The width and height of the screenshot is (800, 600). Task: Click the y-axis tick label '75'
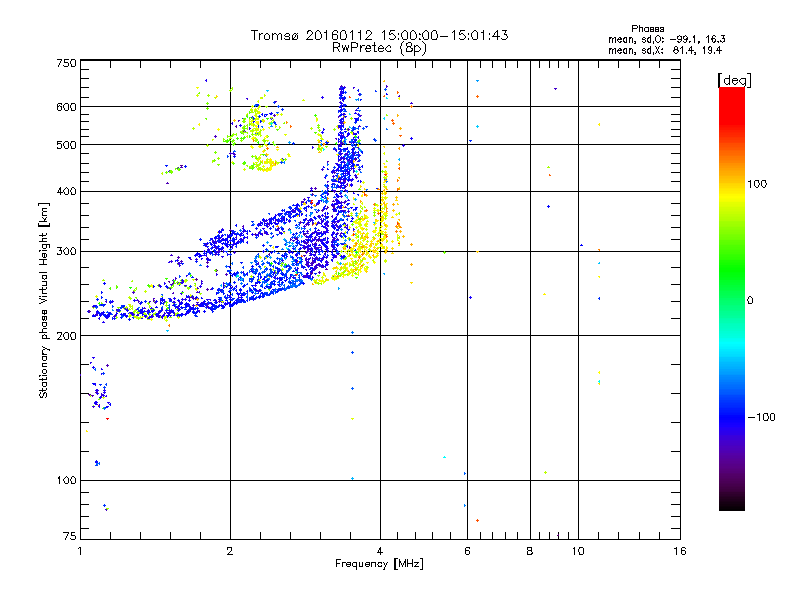70,536
